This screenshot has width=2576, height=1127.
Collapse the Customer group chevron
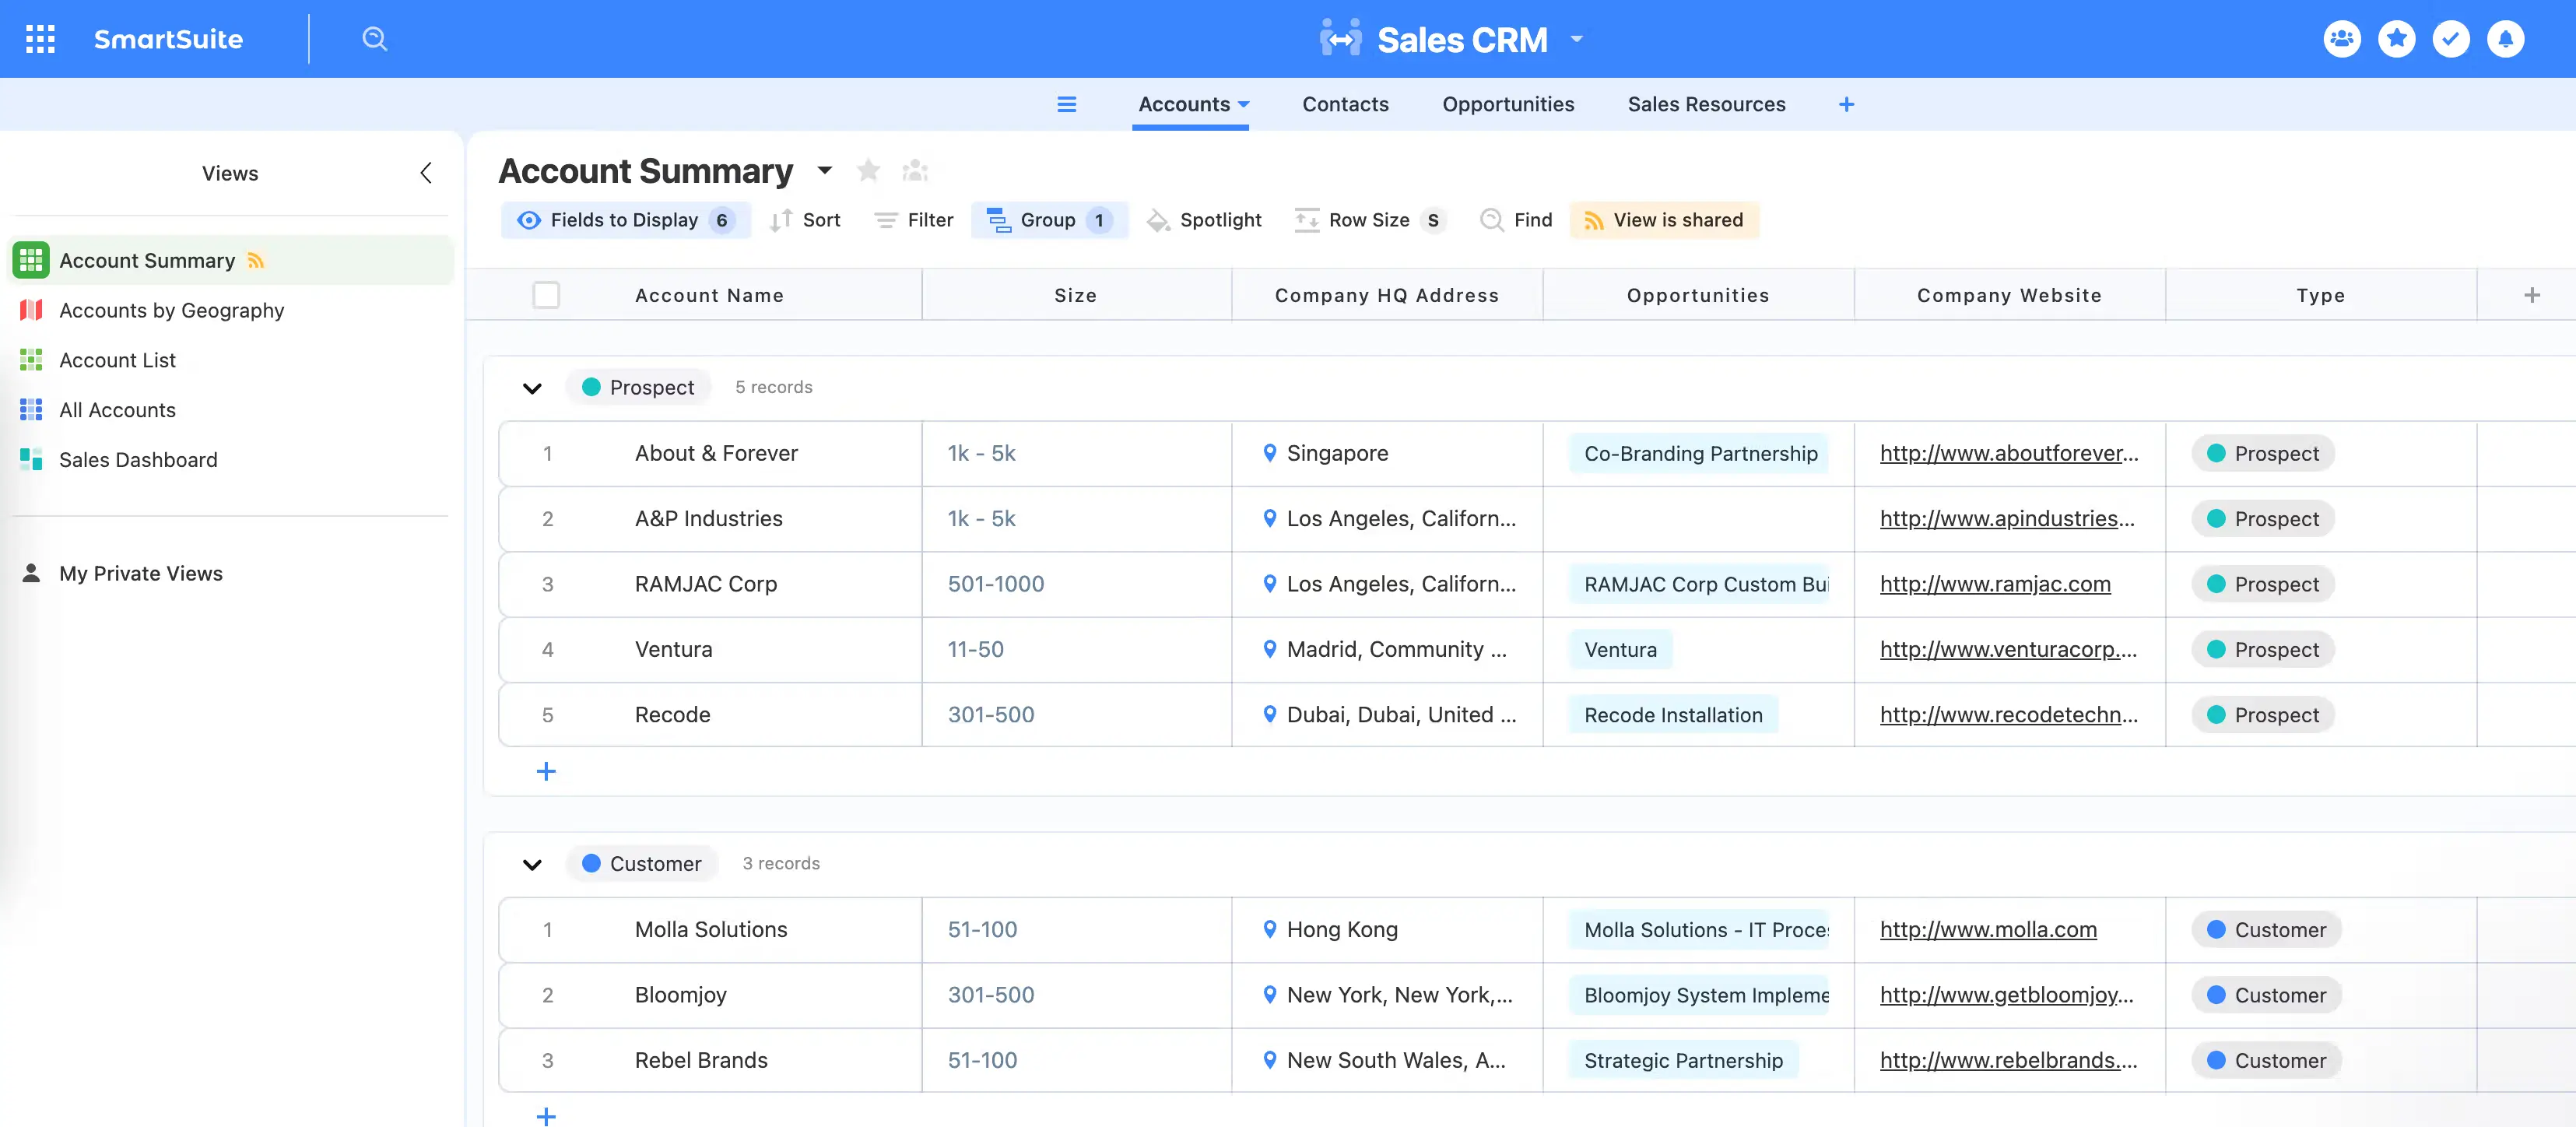click(x=532, y=864)
